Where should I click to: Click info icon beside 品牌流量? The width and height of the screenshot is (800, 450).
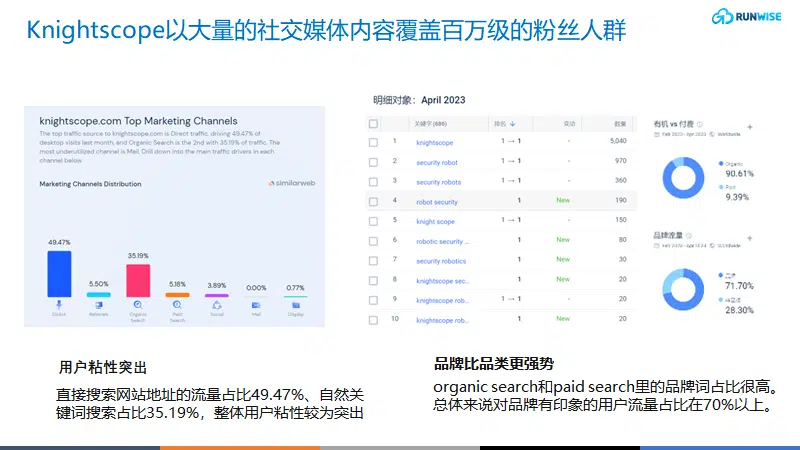click(689, 236)
